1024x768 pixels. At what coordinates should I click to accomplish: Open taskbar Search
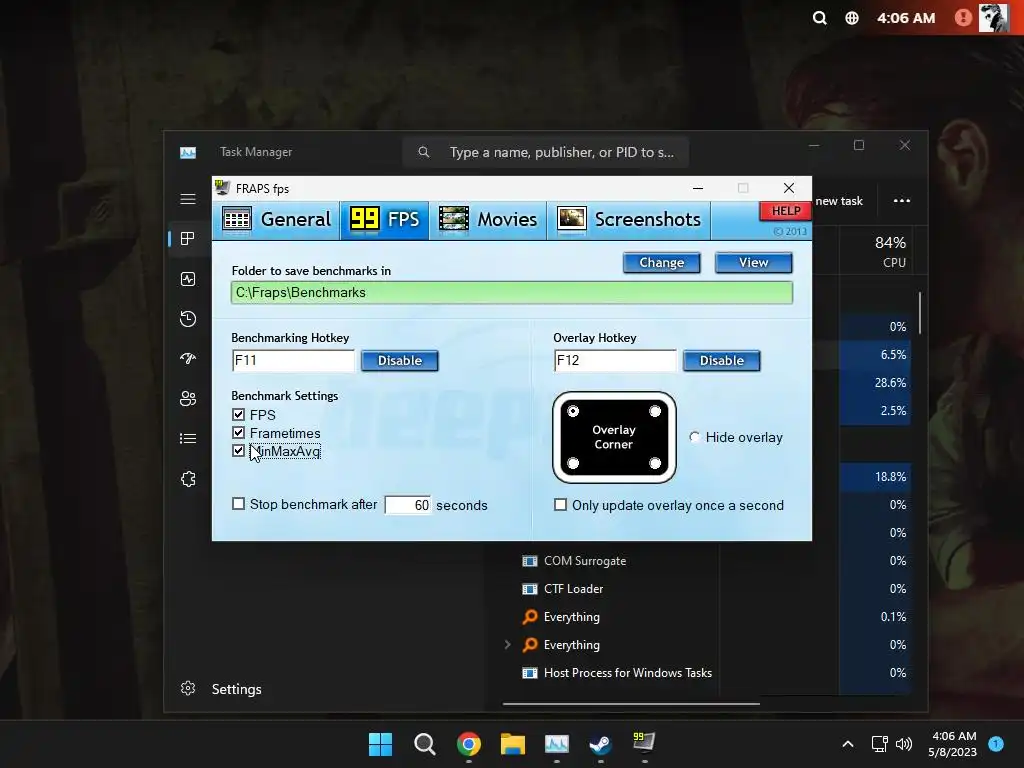click(x=424, y=744)
